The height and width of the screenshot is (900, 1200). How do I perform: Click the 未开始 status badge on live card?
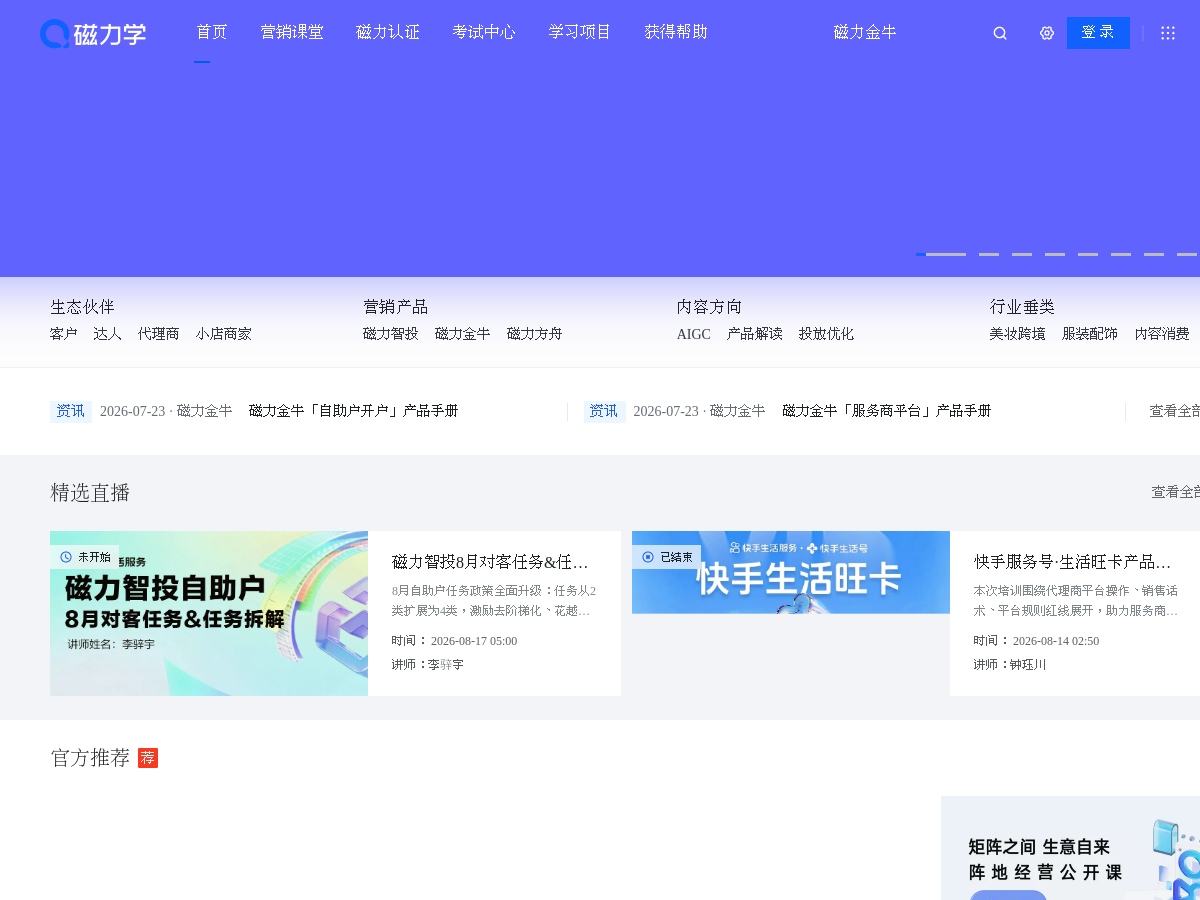85,557
